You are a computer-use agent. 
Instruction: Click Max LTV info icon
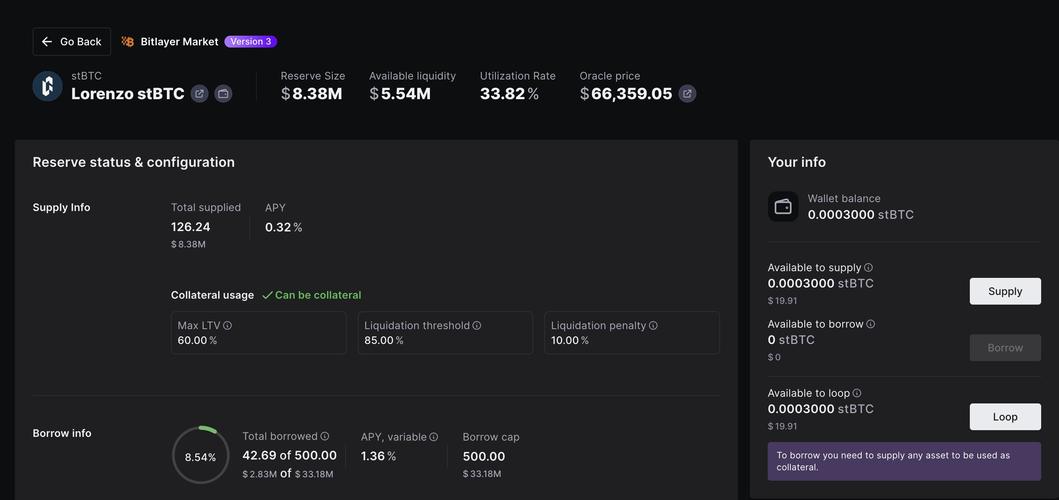(228, 326)
